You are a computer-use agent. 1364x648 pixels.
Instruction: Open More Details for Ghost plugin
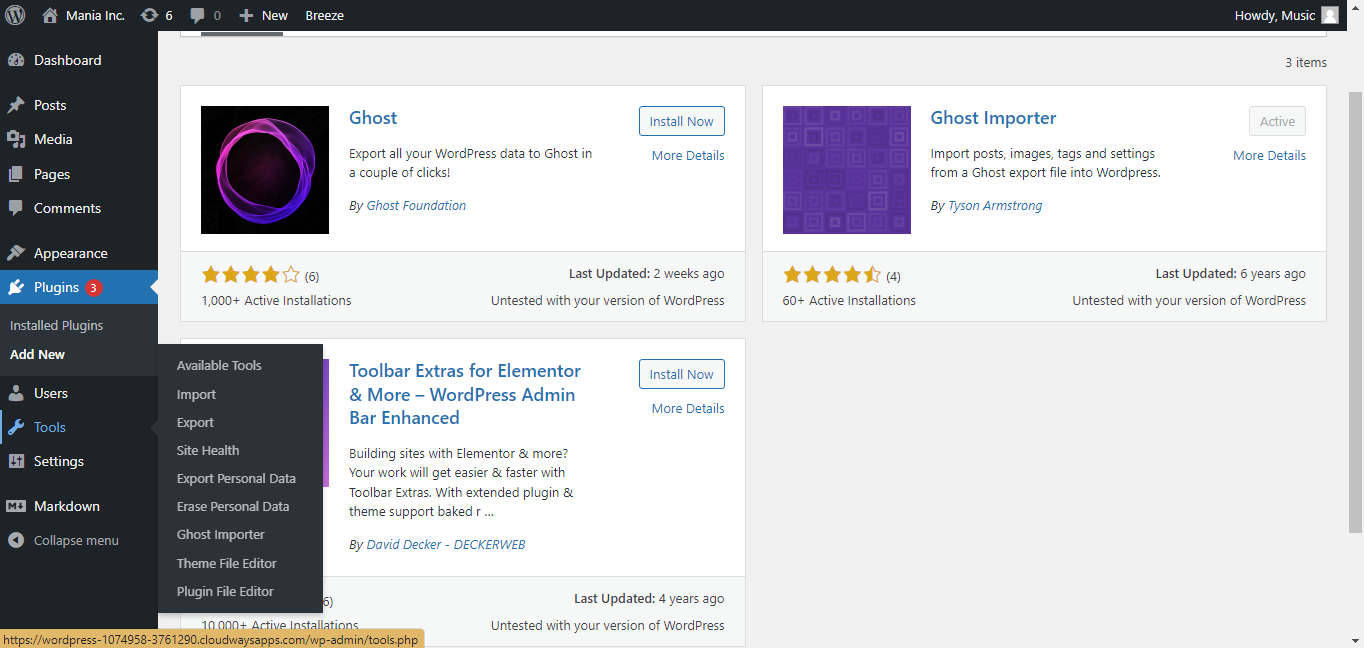[688, 155]
